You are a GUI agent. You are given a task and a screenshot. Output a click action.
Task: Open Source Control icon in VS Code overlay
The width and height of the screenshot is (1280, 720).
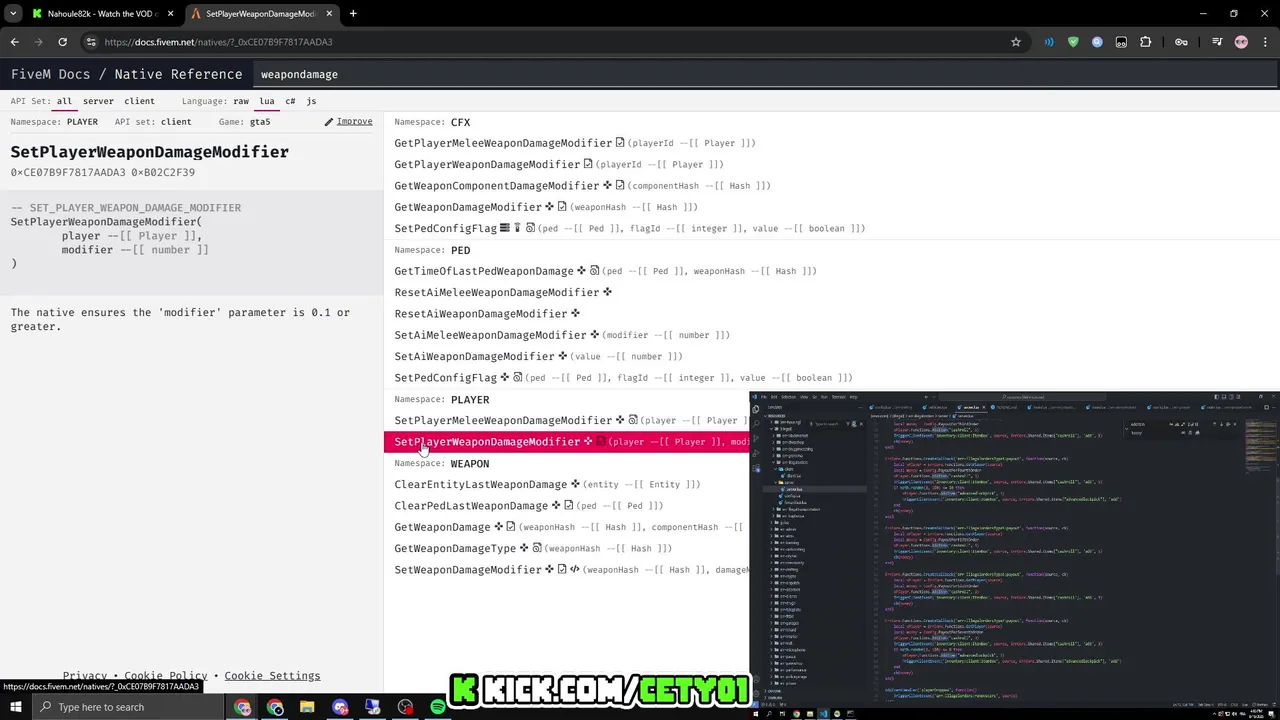[x=755, y=438]
